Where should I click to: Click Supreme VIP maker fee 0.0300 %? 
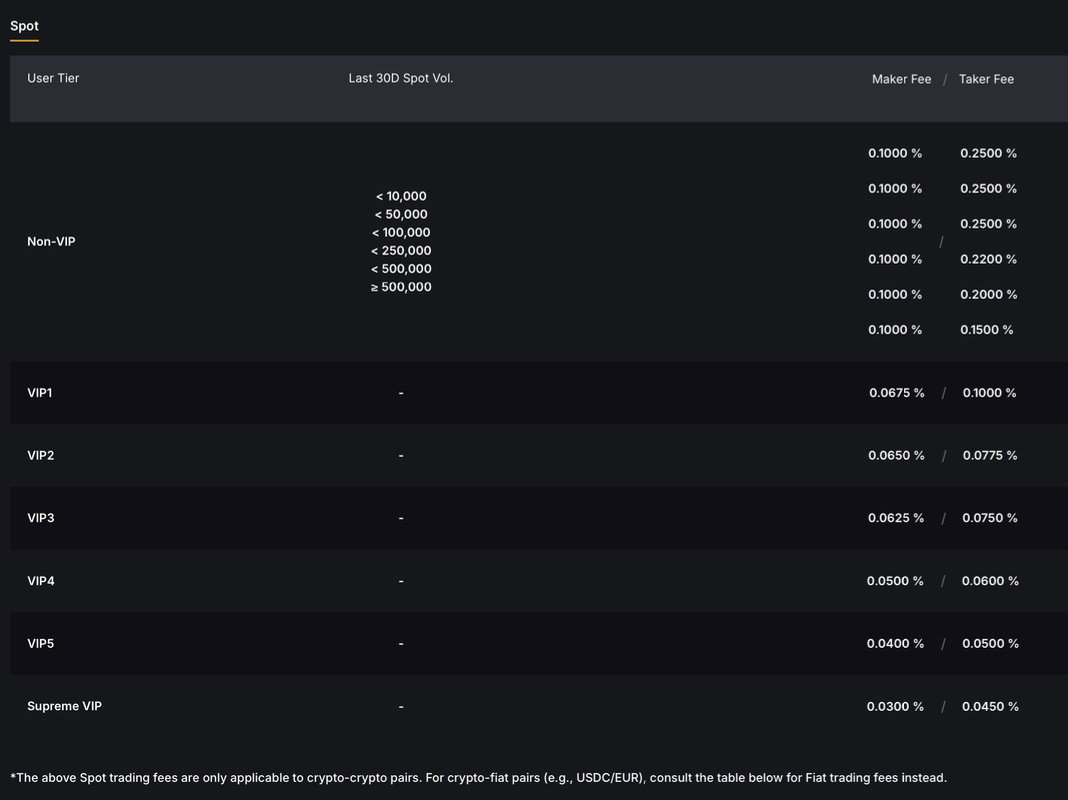(895, 707)
